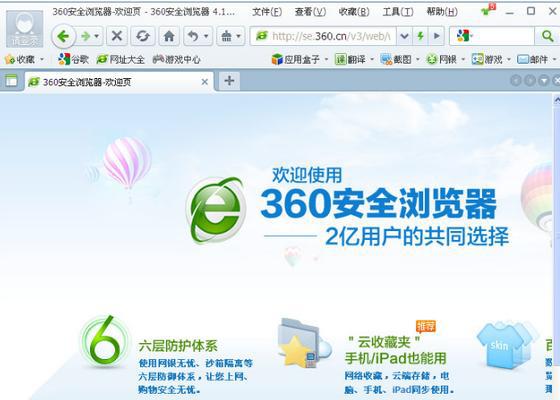
Task: Click the user avatar login icon
Action: click(x=24, y=29)
